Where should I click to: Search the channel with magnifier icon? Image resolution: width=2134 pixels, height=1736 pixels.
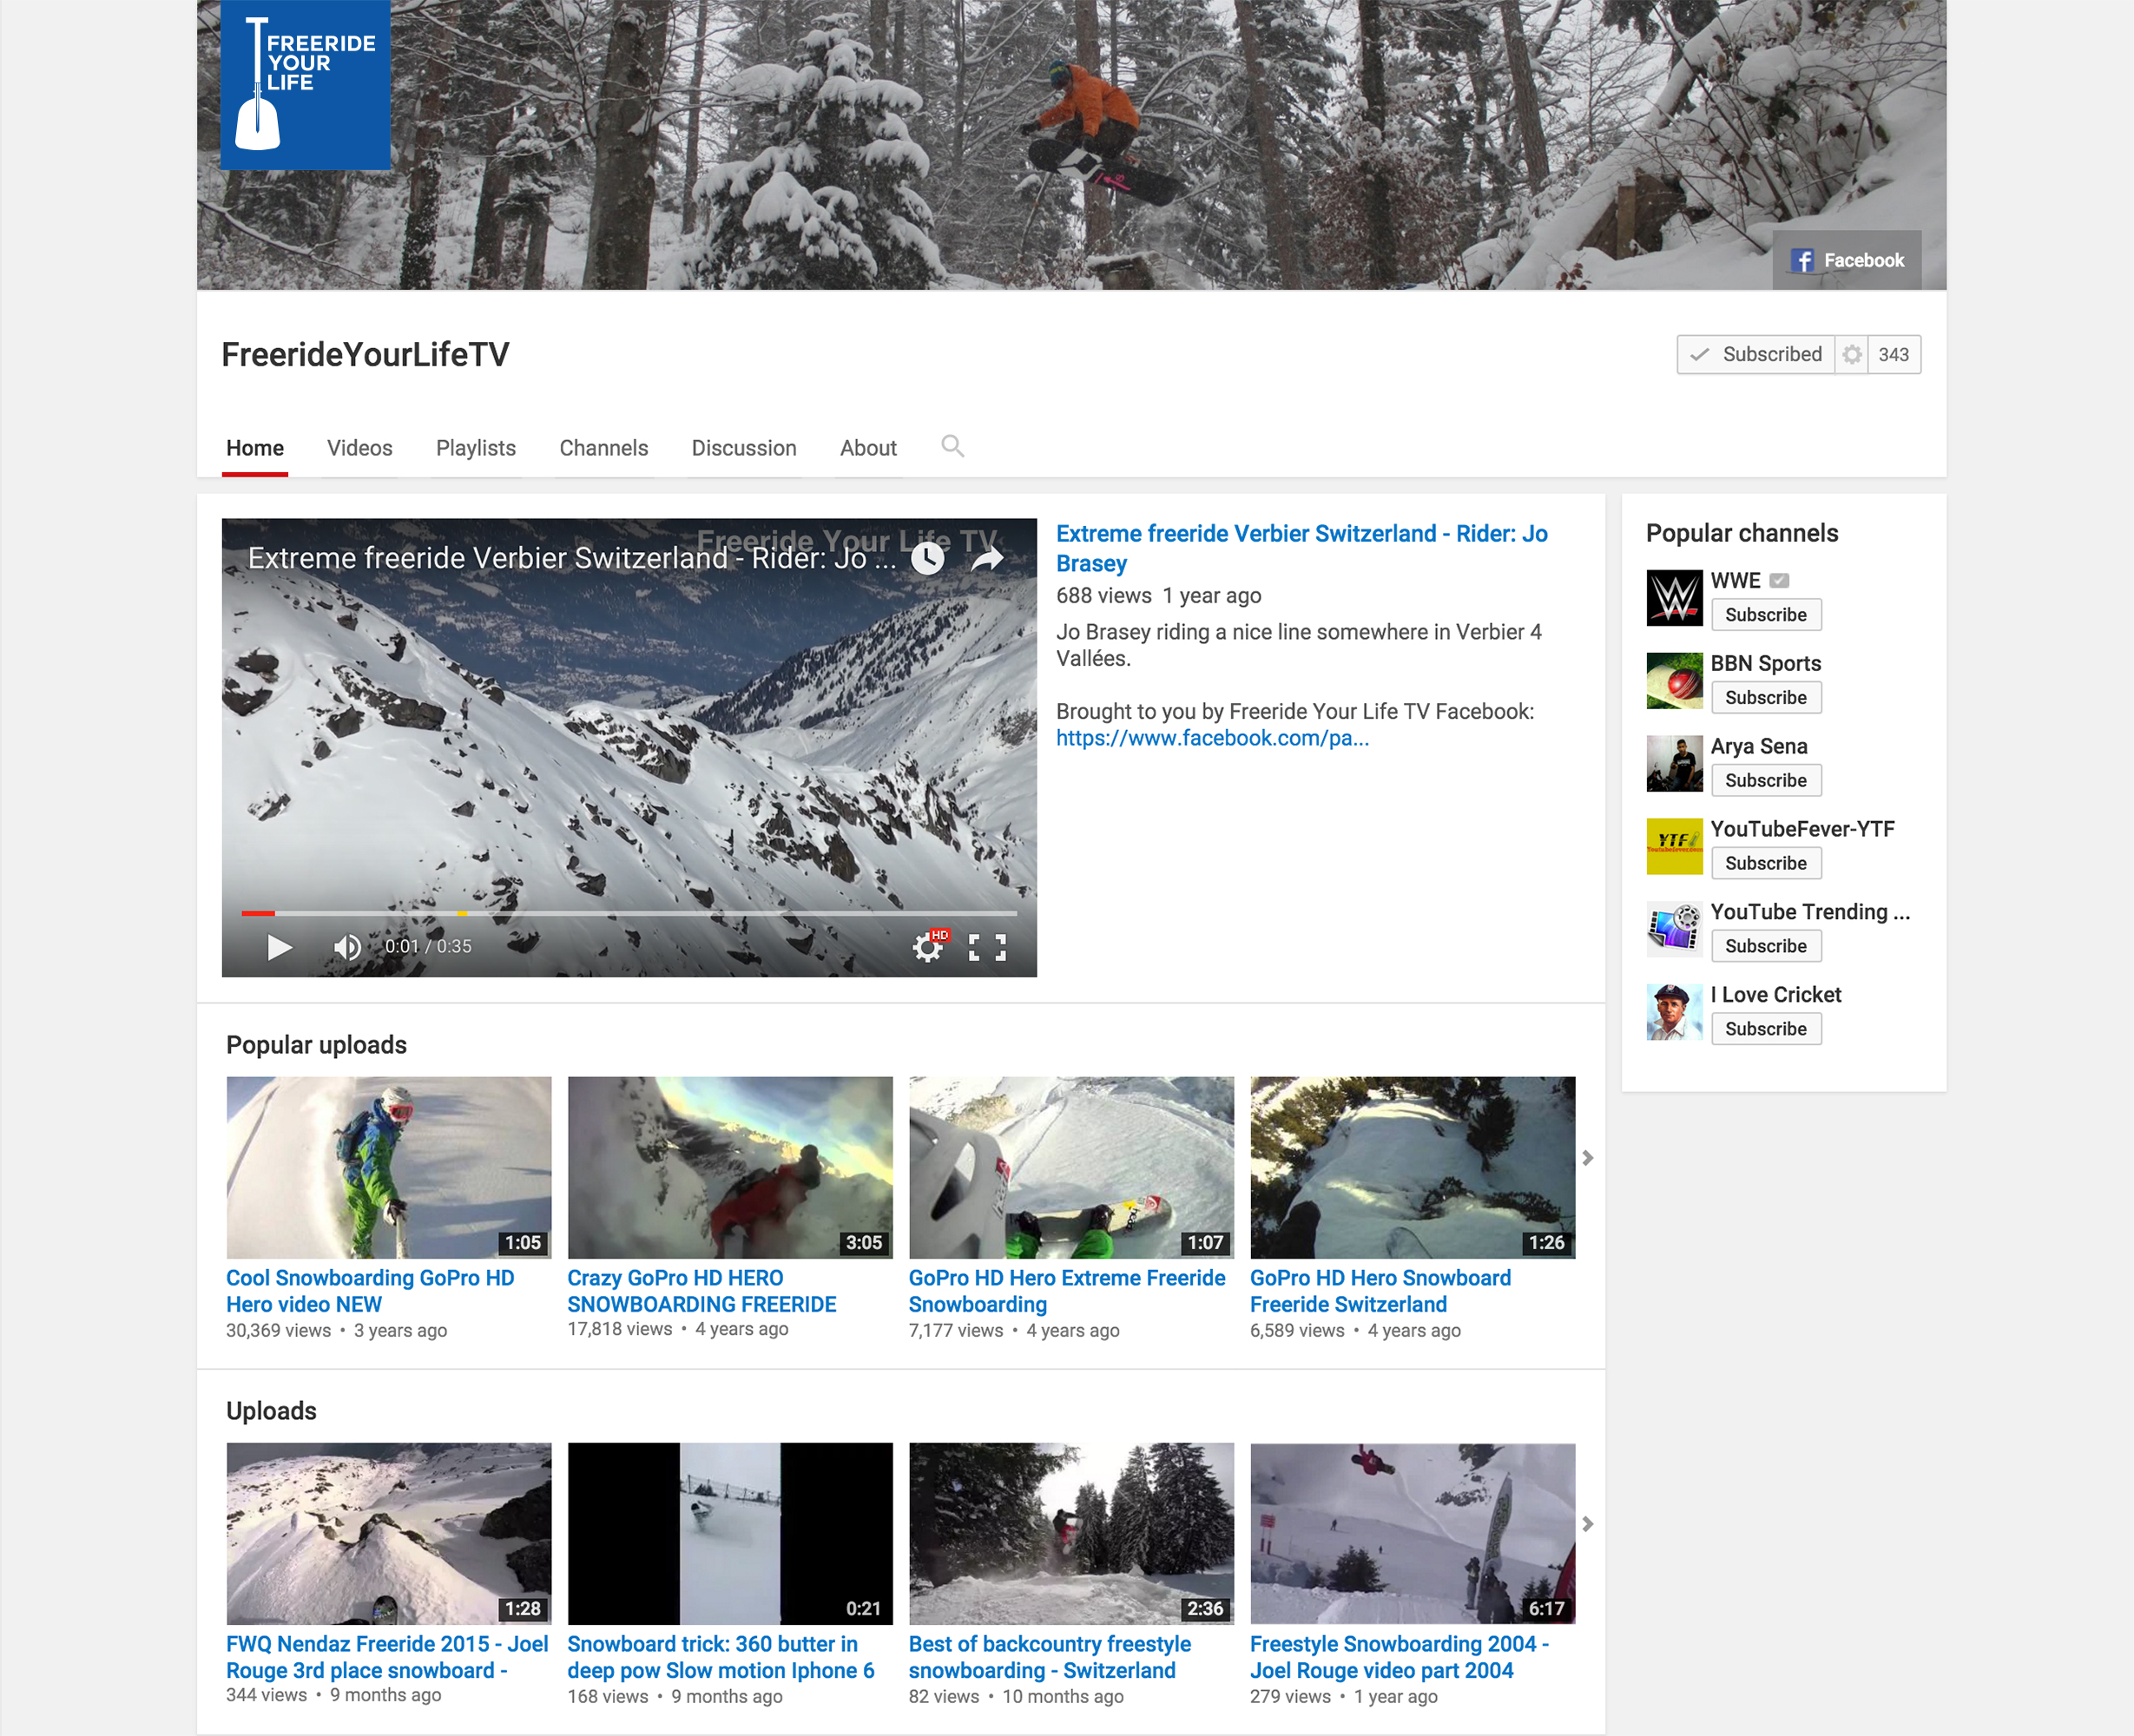coord(952,446)
